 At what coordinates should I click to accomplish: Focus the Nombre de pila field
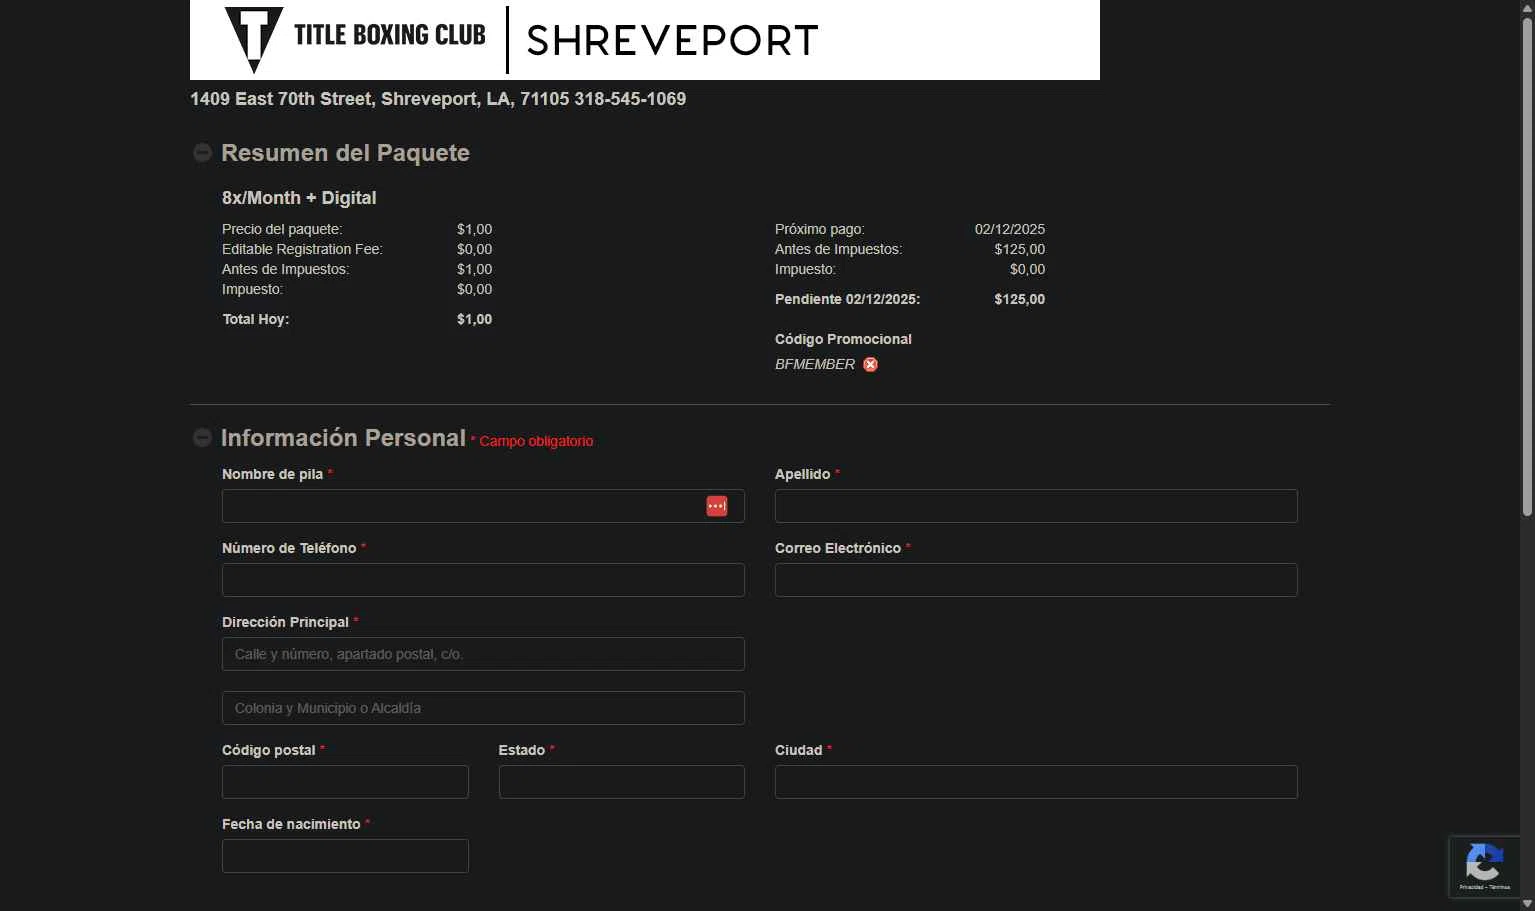(x=483, y=506)
